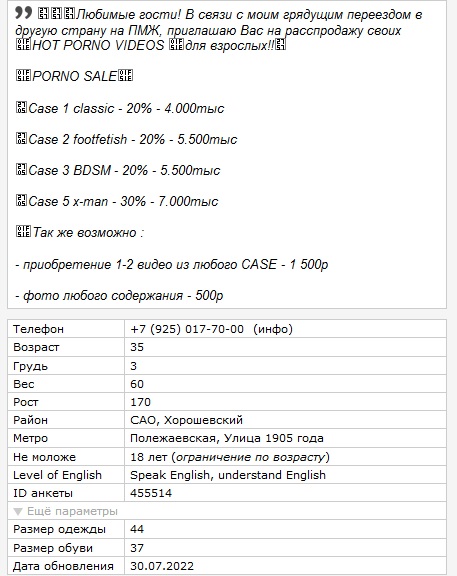Click the 'Размер одежды' row label
Viewport: 457px width, 576px height.
(59, 529)
